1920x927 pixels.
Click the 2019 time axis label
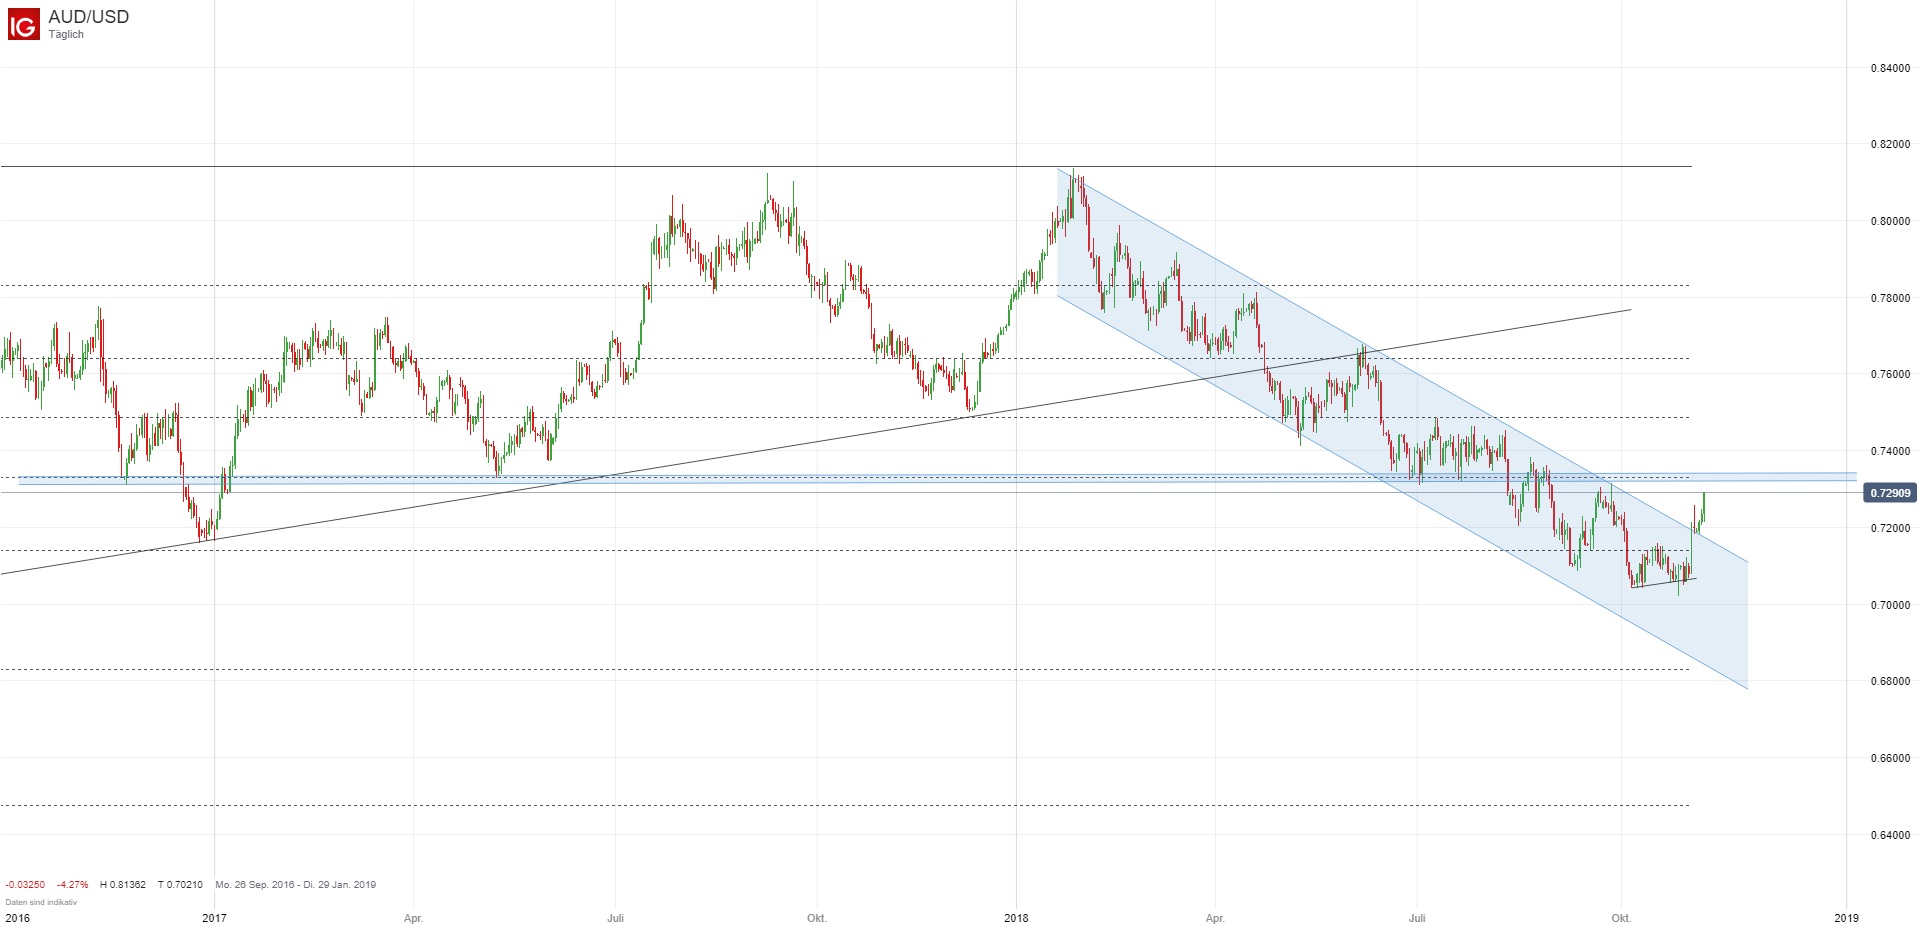tap(1847, 918)
